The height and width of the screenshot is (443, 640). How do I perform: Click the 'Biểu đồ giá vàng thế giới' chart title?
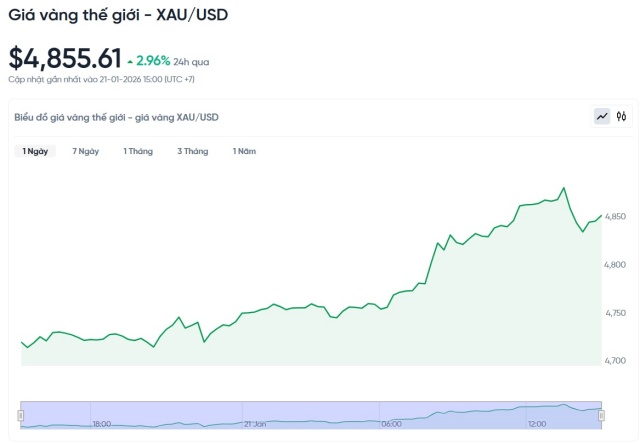pyautogui.click(x=116, y=117)
